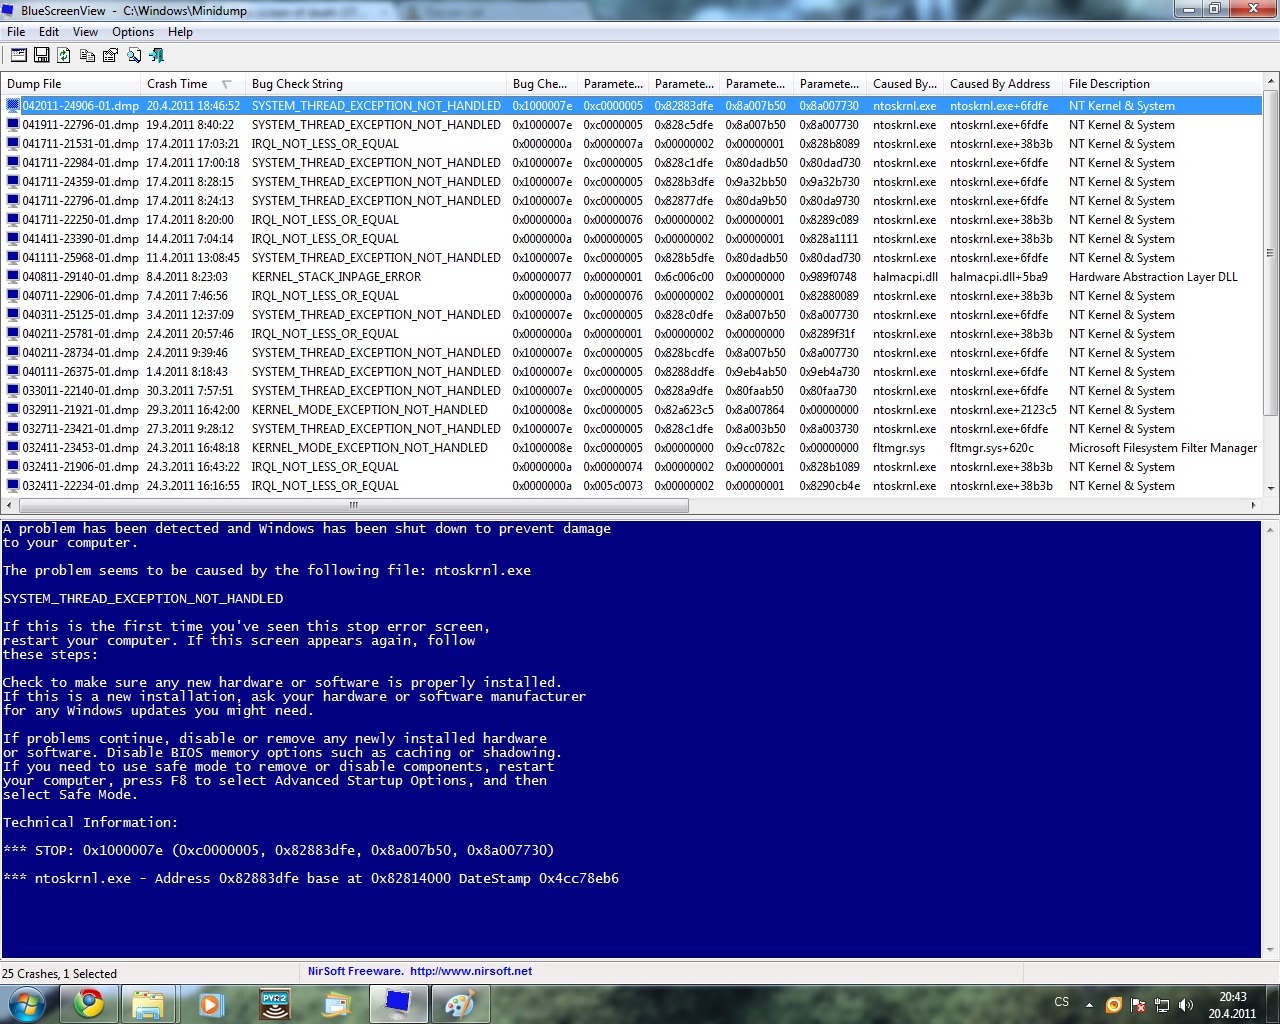Click the Exit door toolbar icon
The height and width of the screenshot is (1024, 1280).
156,55
